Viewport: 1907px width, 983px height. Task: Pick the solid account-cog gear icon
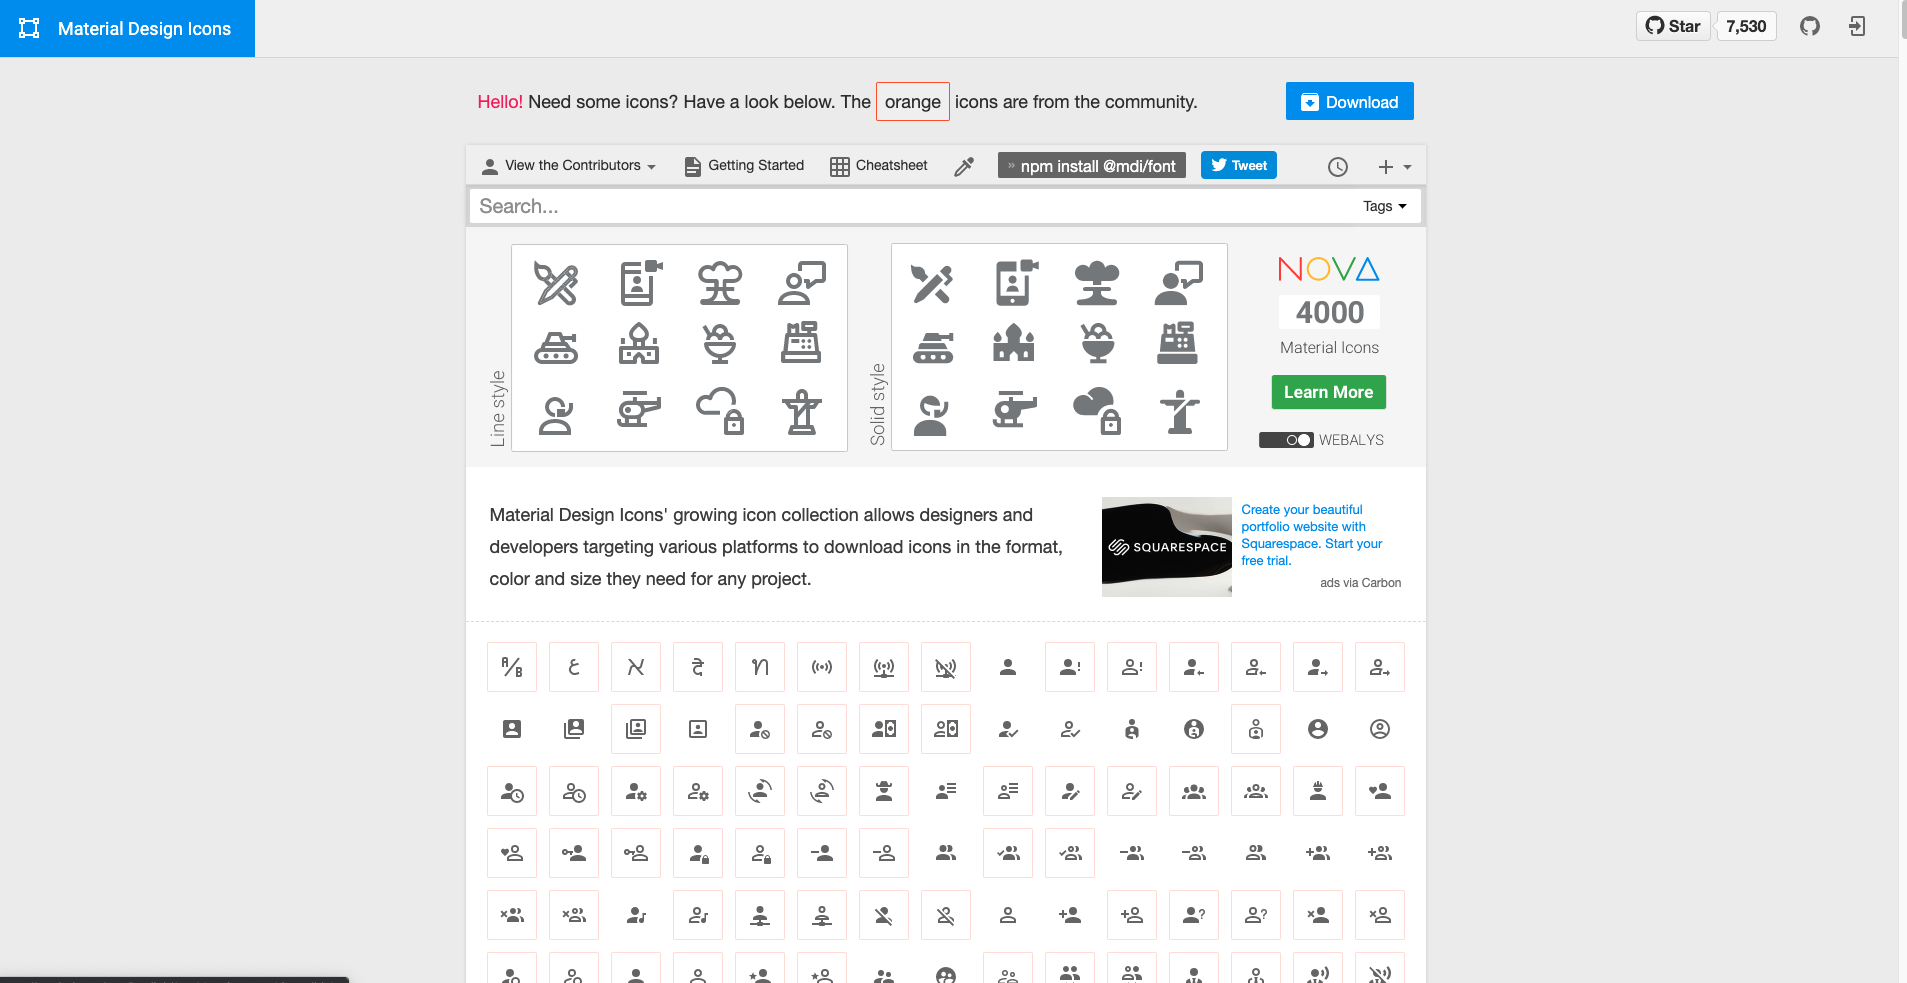pos(636,791)
